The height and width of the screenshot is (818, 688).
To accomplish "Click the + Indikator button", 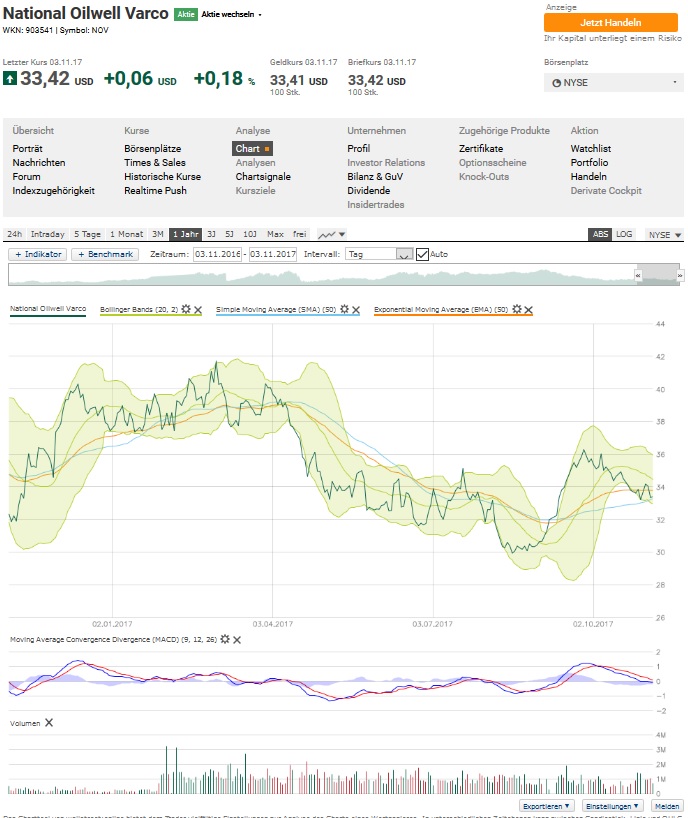I will (37, 254).
